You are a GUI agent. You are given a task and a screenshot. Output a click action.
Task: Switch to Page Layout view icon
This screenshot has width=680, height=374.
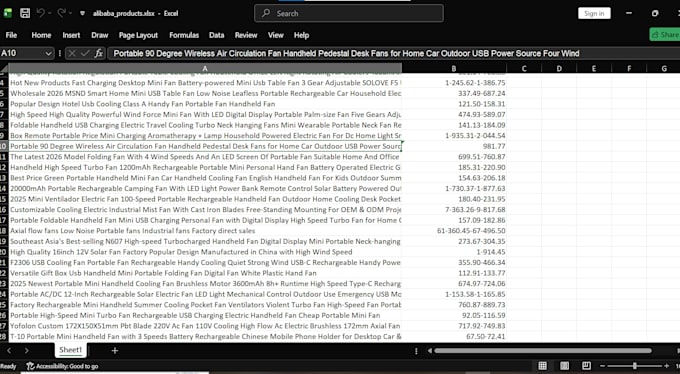564,366
